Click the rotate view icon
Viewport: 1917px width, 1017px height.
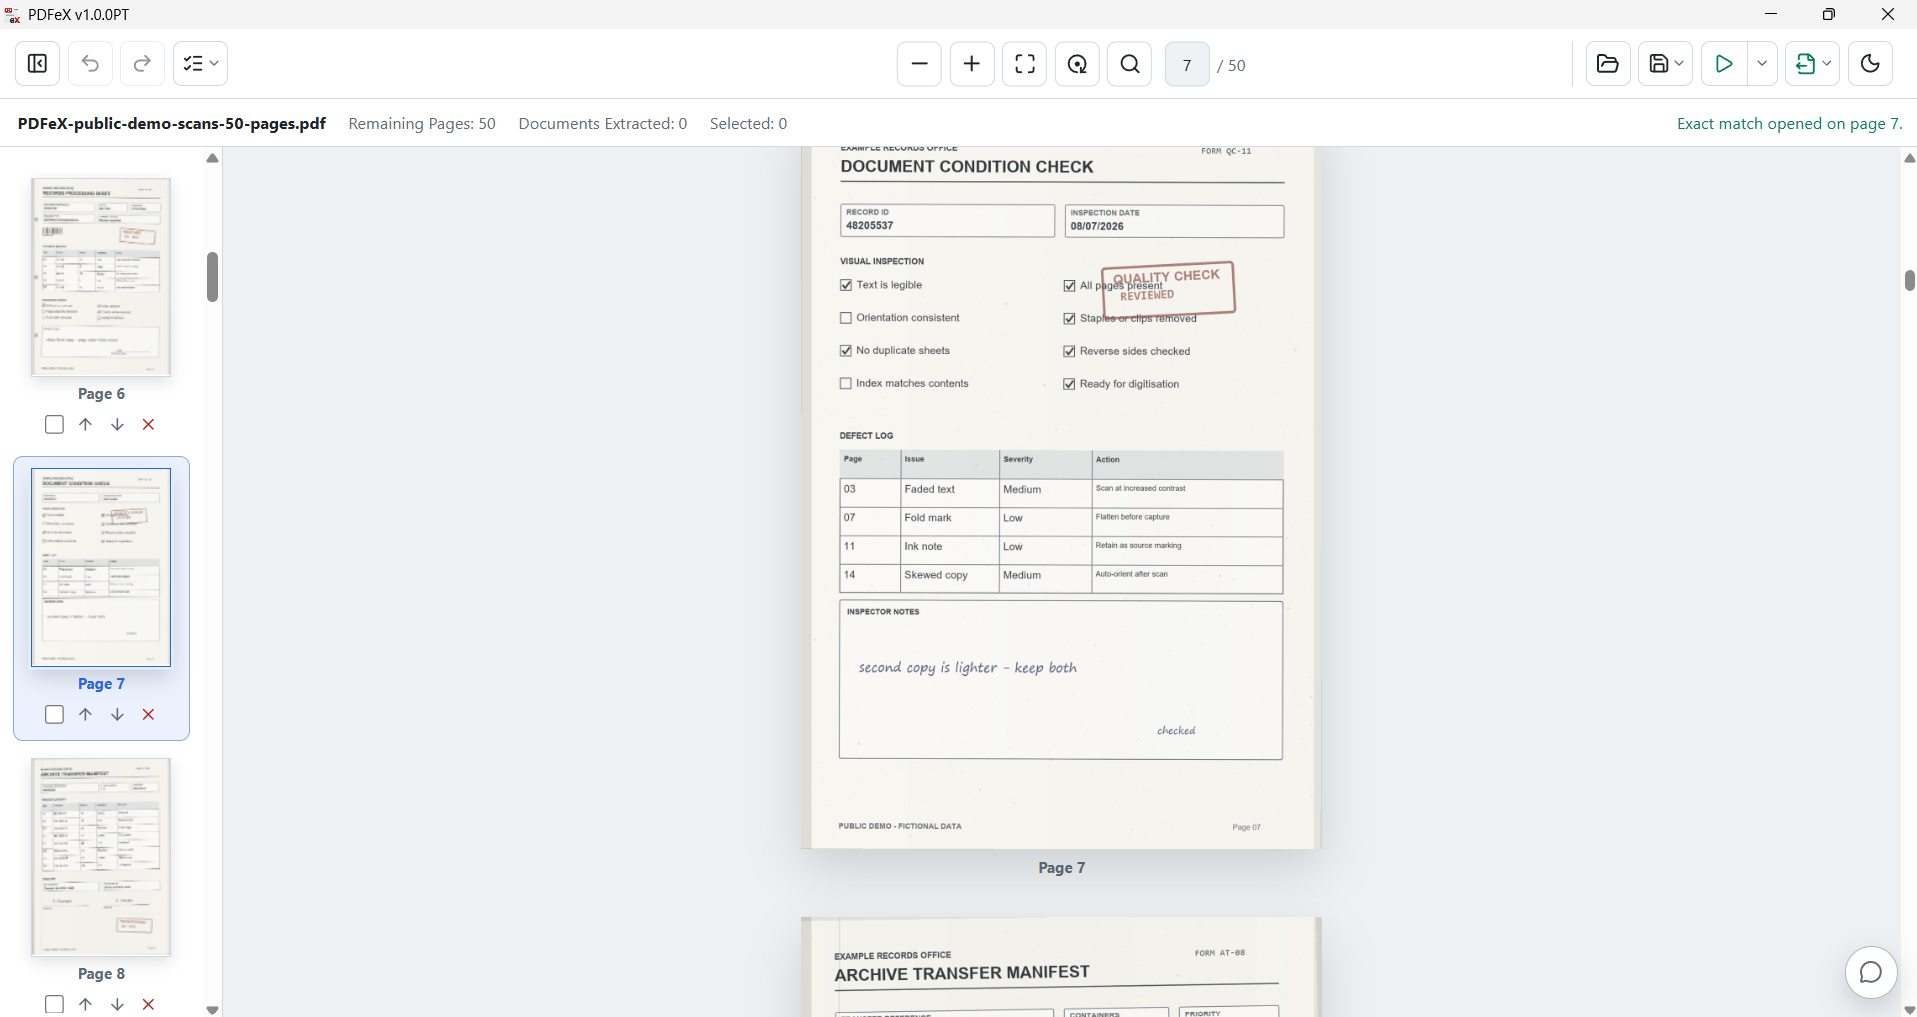pos(1078,64)
